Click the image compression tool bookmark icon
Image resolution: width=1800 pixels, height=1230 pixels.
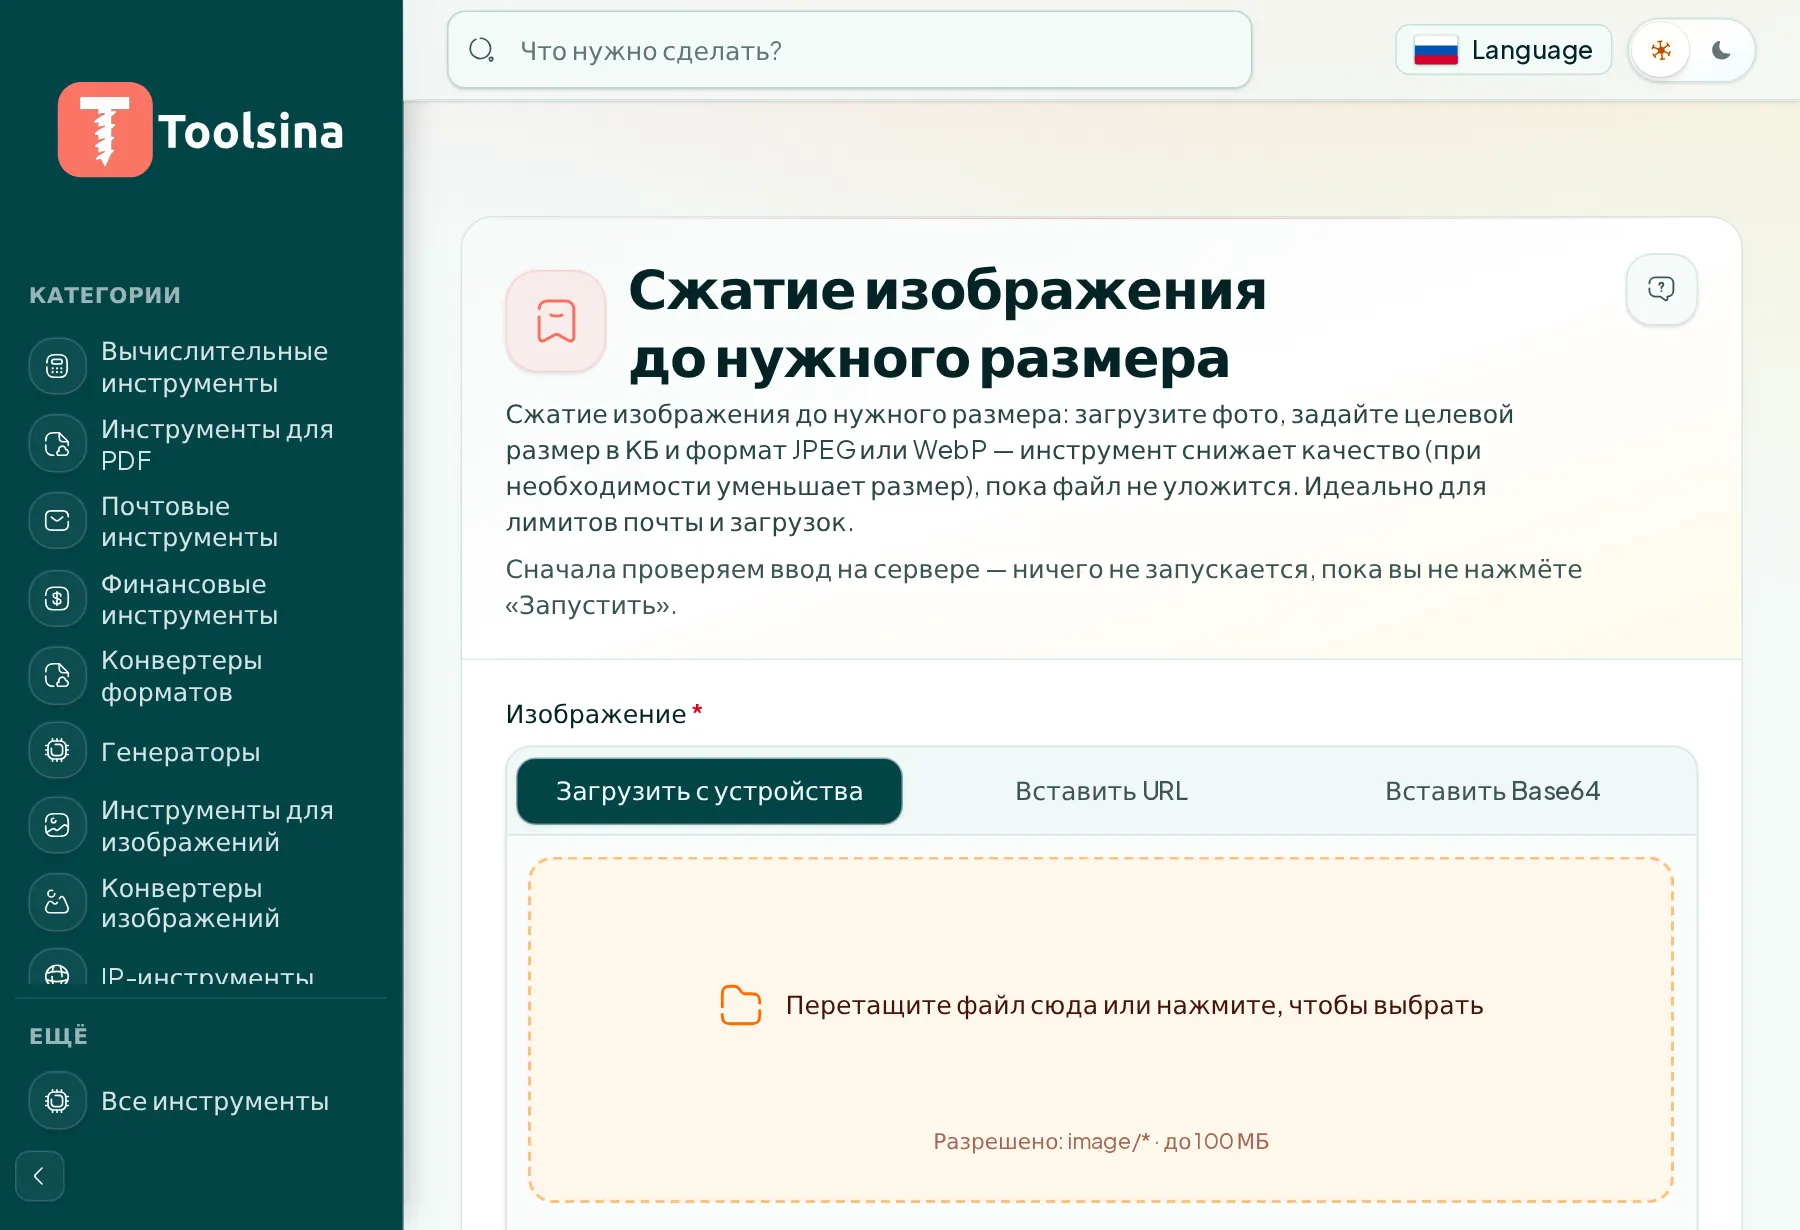556,321
